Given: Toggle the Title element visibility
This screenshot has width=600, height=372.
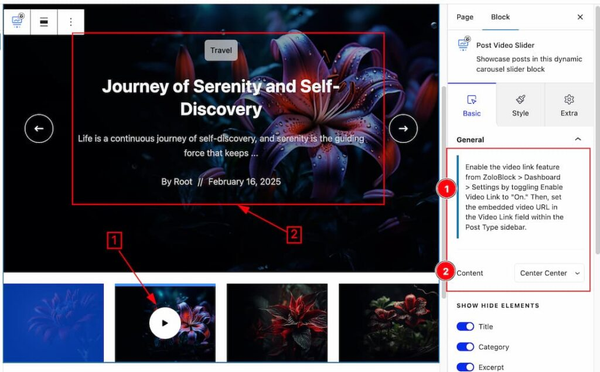Looking at the screenshot, I should click(x=465, y=326).
